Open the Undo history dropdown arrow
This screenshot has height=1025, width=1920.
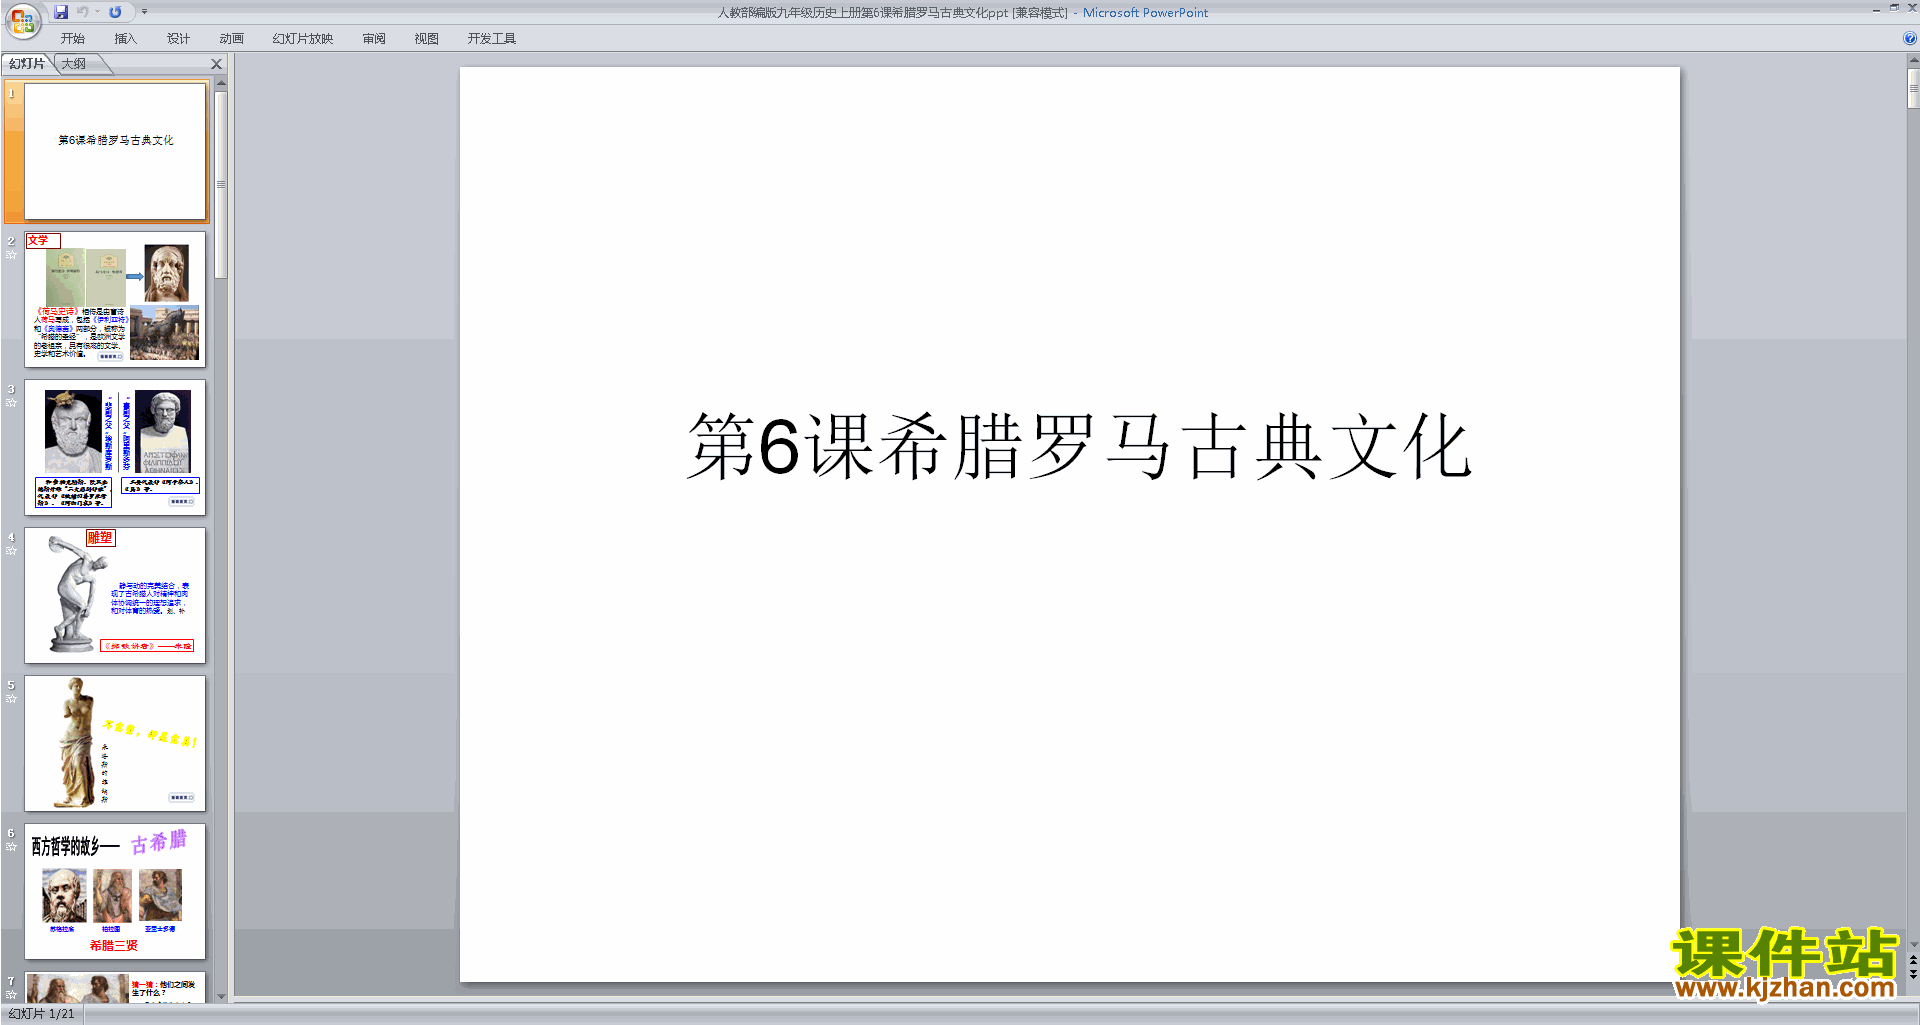pyautogui.click(x=98, y=12)
